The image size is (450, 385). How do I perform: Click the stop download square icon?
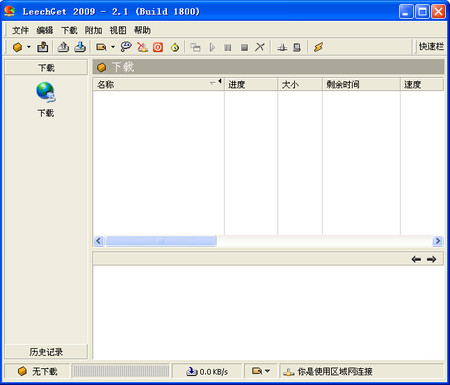coord(244,48)
